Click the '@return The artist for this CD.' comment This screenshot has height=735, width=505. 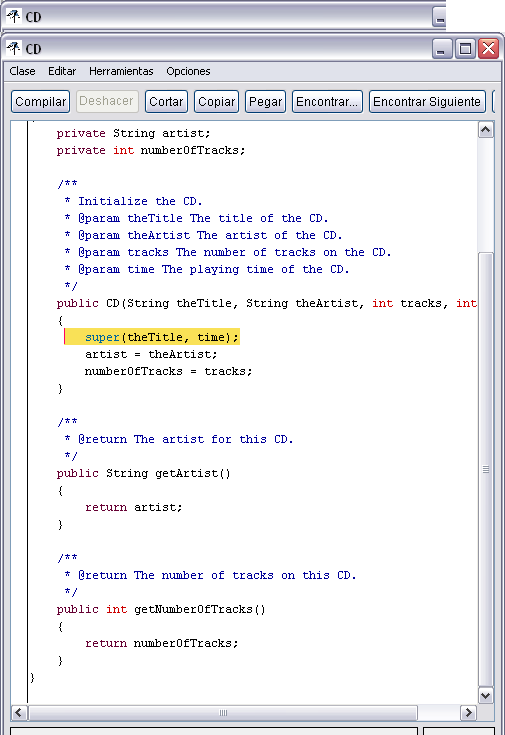tap(179, 439)
